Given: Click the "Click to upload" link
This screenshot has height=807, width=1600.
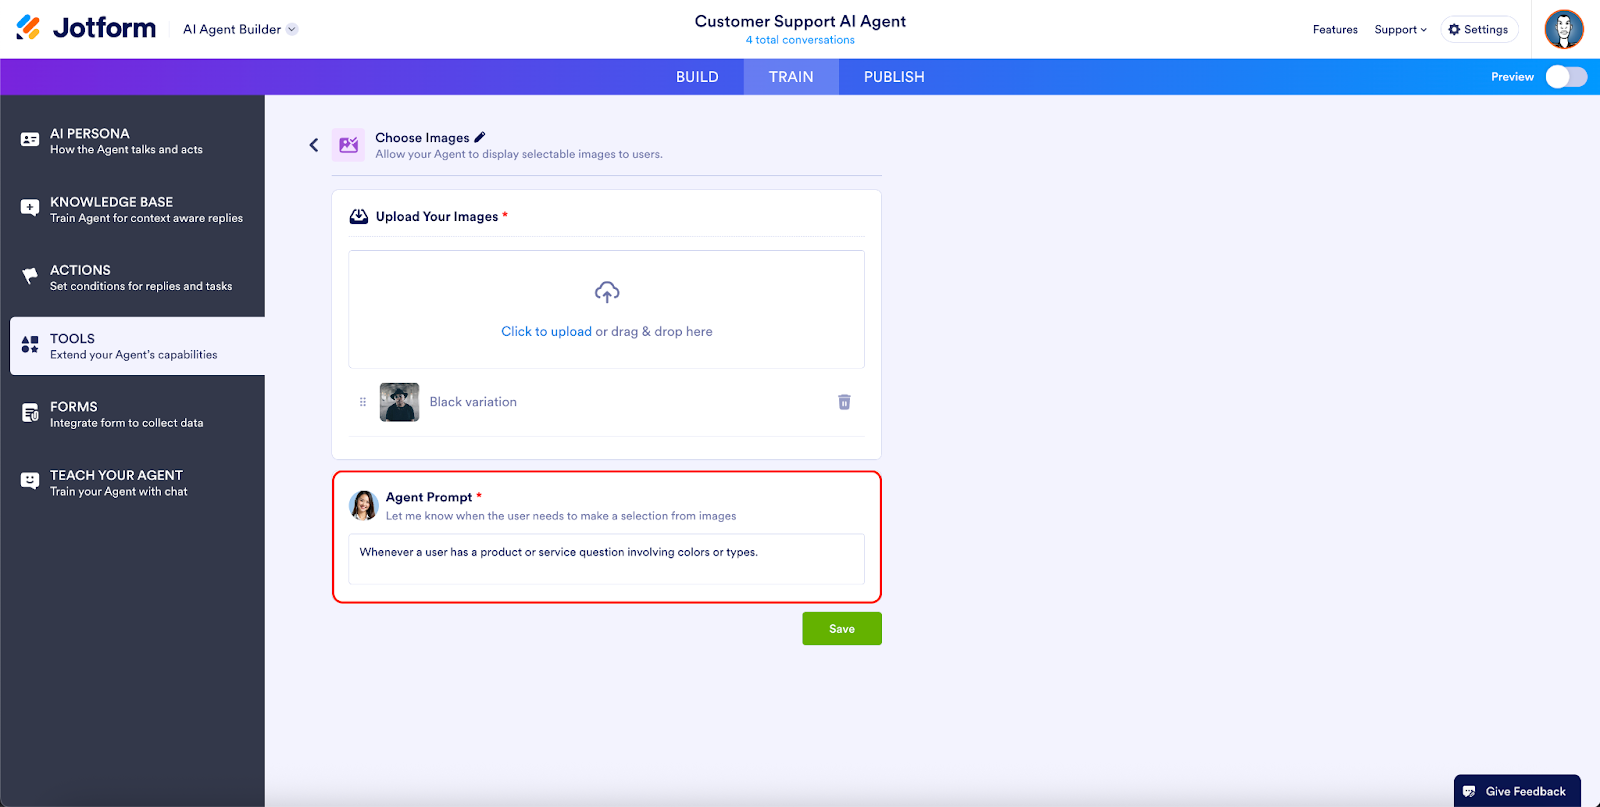Looking at the screenshot, I should [546, 332].
